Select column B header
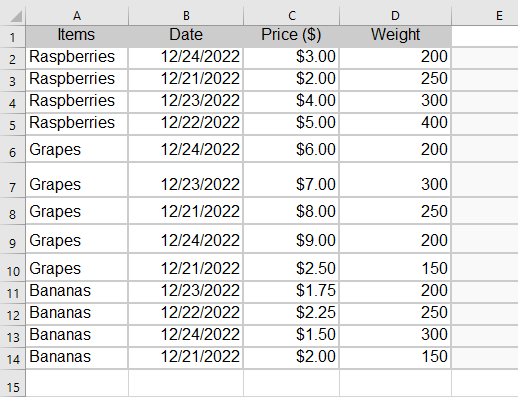The image size is (518, 397). click(x=186, y=16)
